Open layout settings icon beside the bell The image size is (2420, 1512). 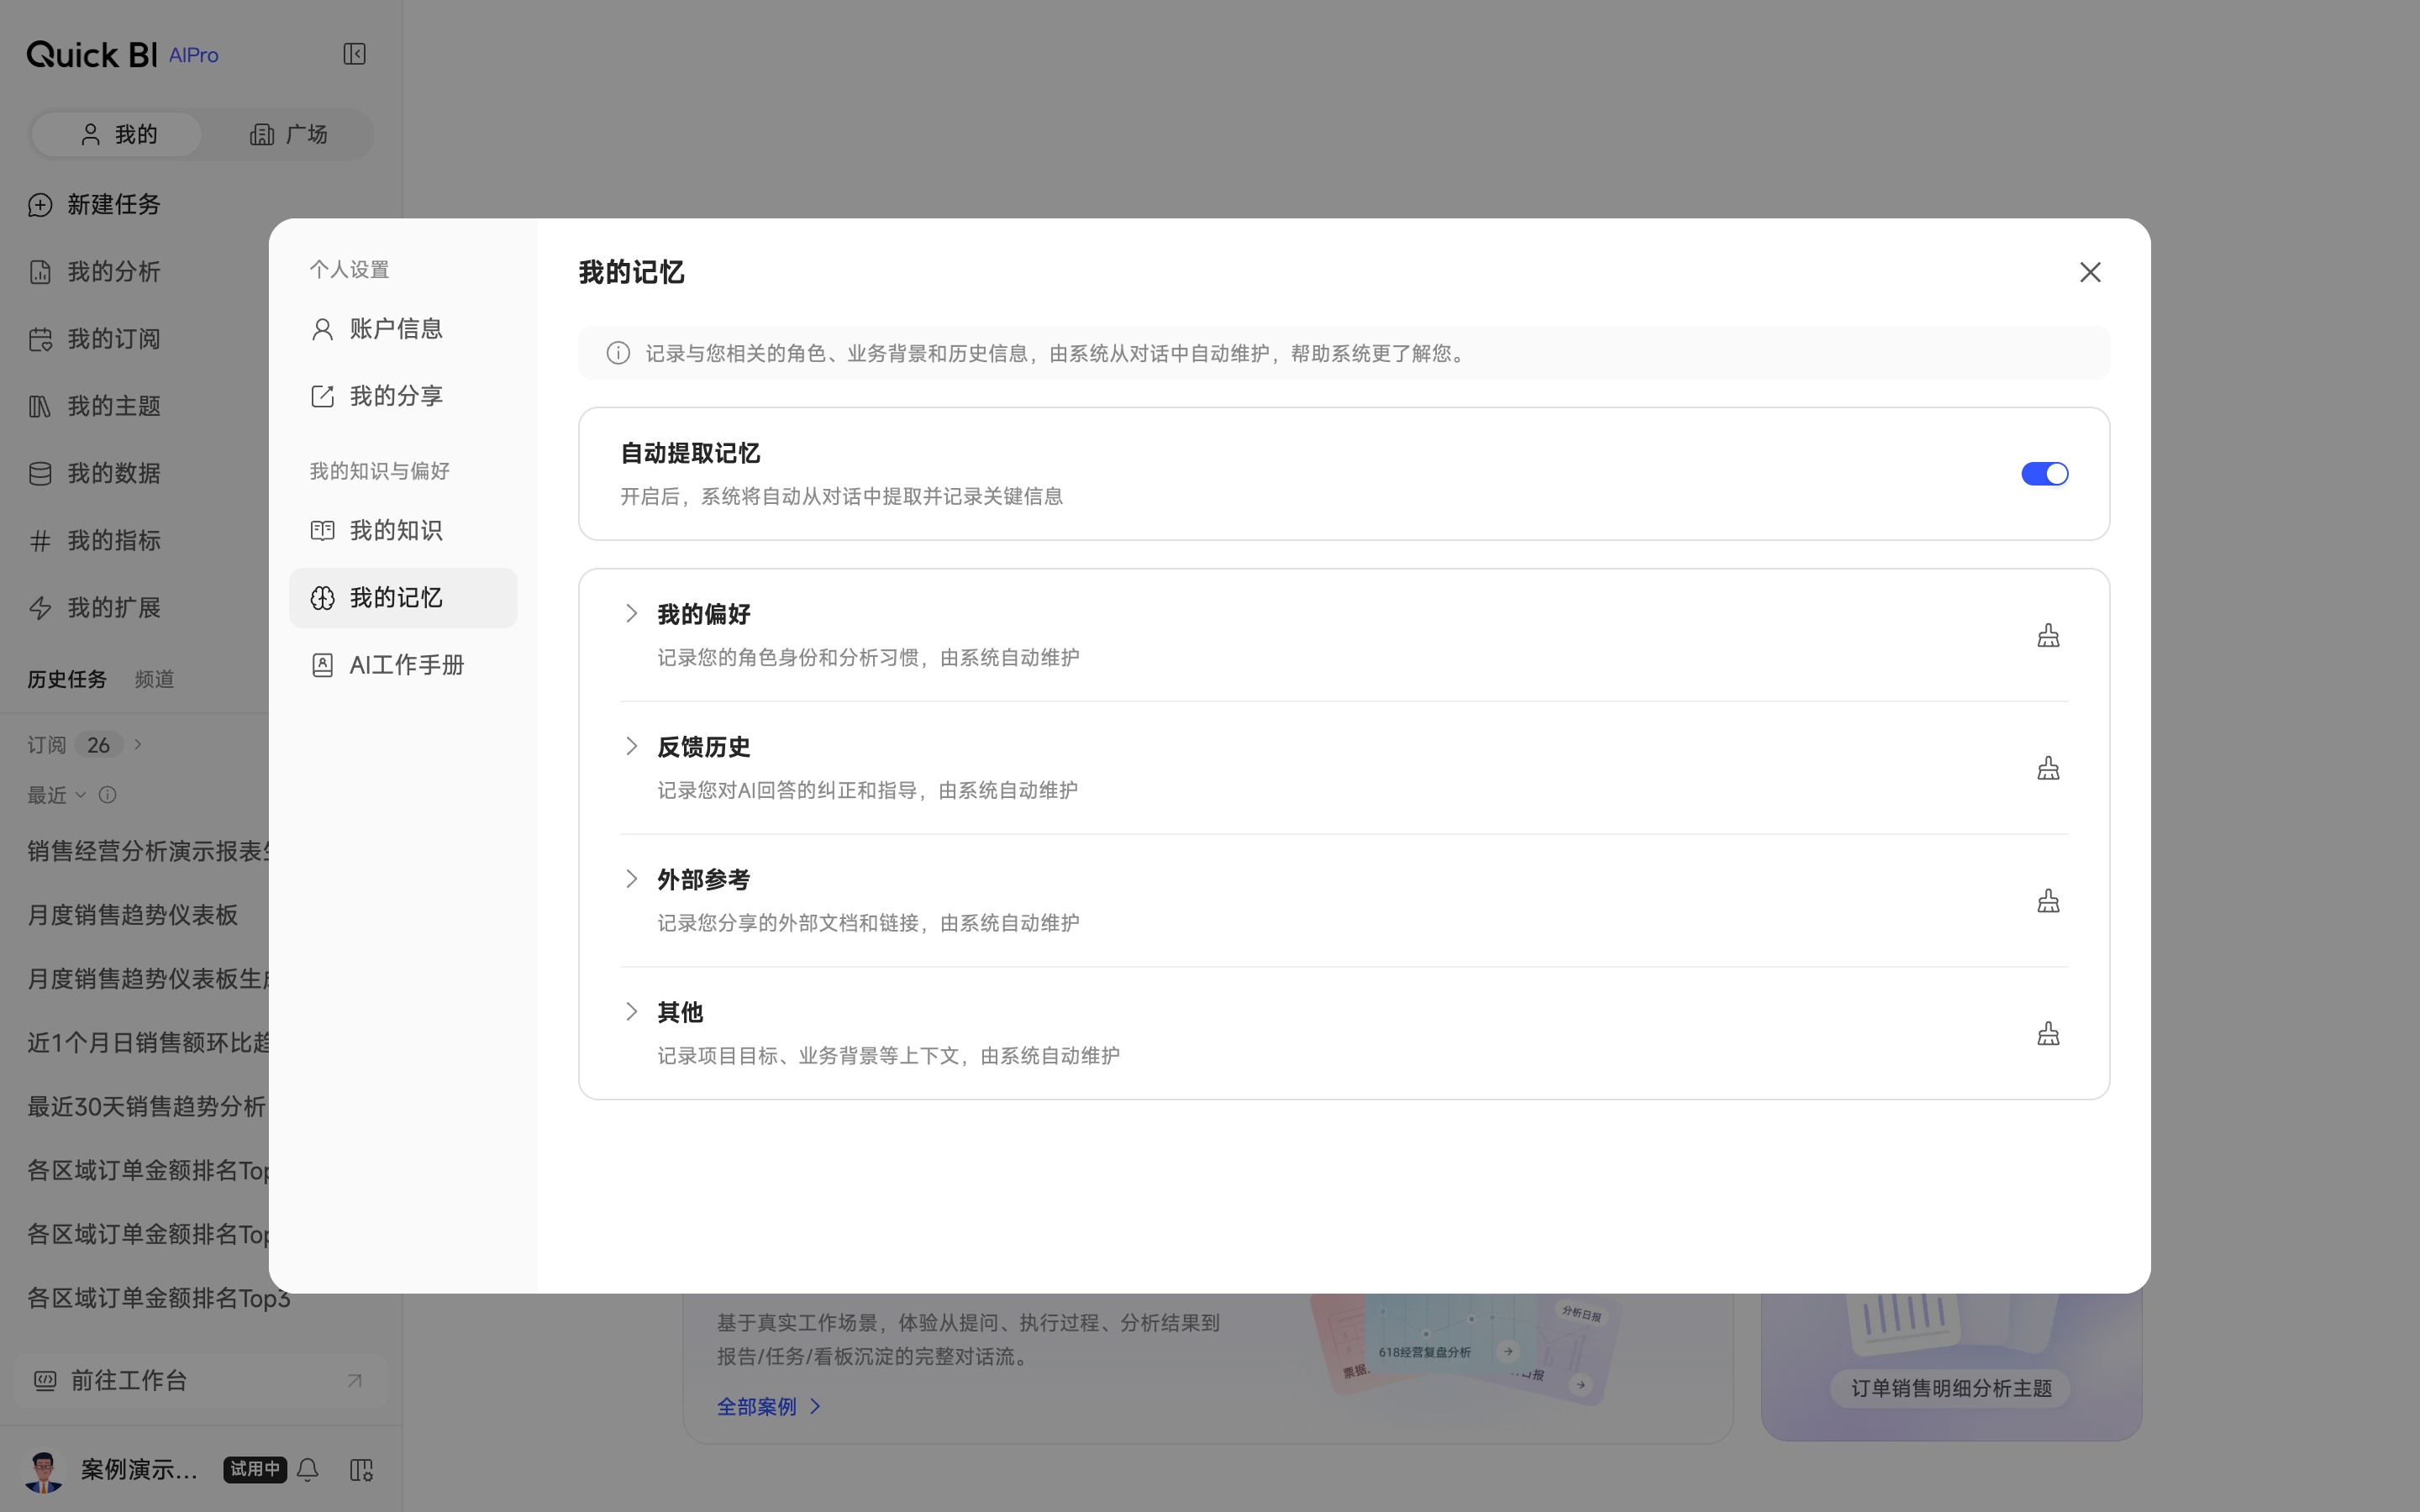[x=361, y=1469]
